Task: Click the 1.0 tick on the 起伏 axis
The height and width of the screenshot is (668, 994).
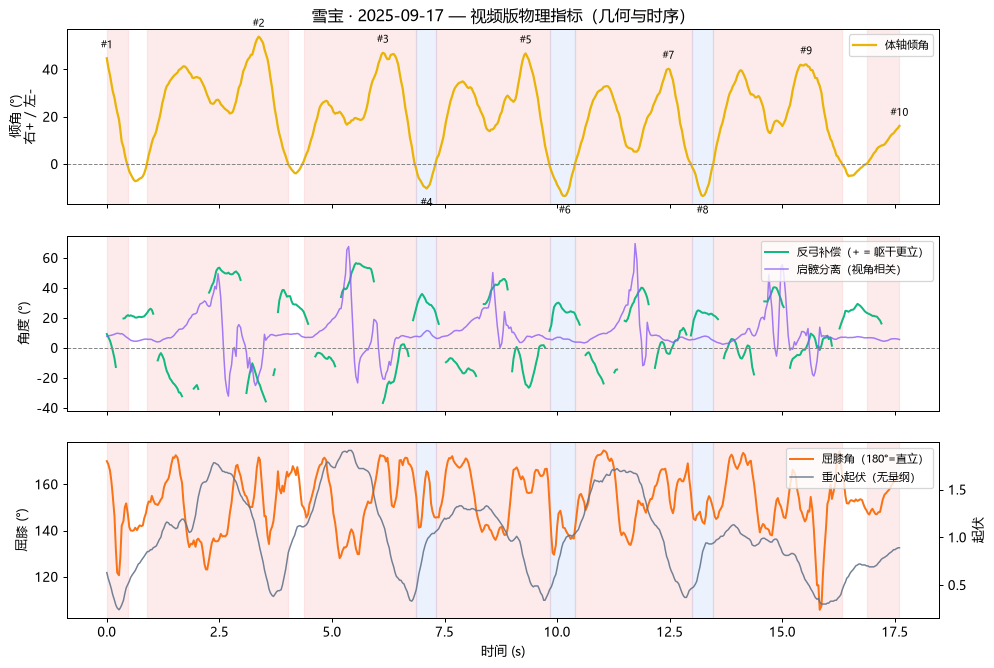Action: click(957, 537)
